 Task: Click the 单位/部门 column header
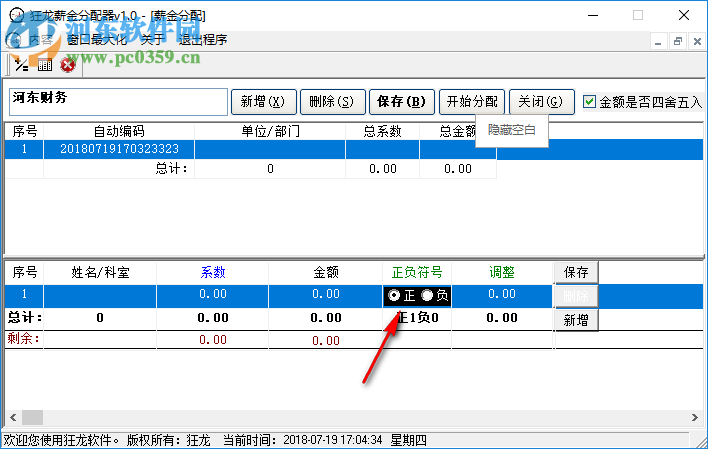coord(270,131)
